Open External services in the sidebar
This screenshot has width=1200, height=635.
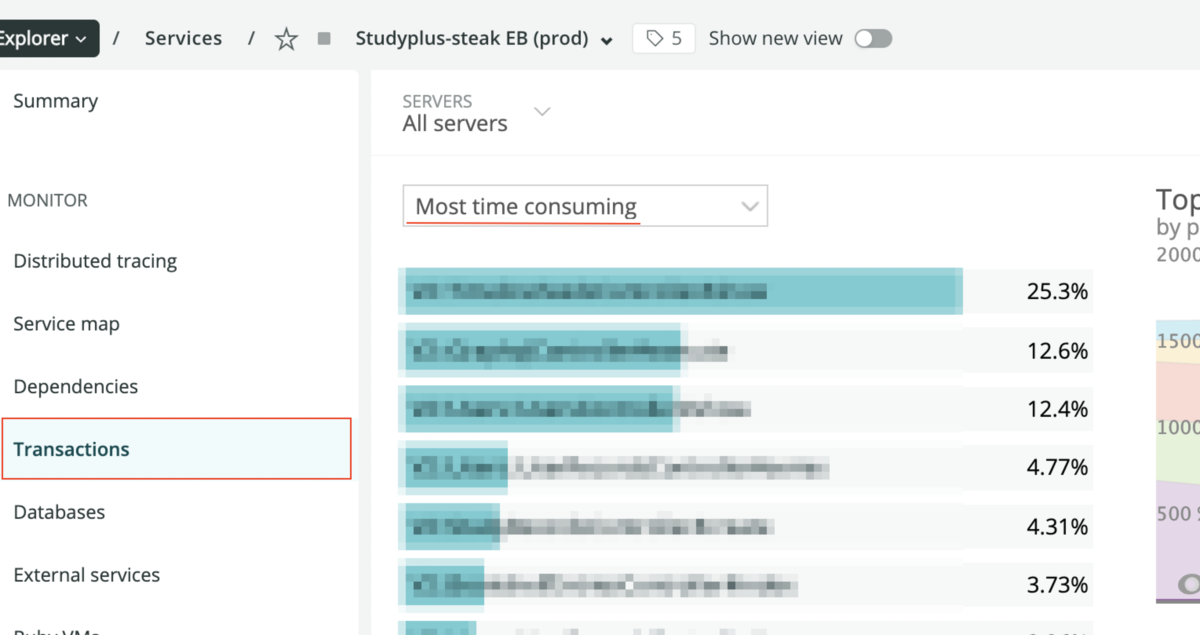click(x=87, y=575)
